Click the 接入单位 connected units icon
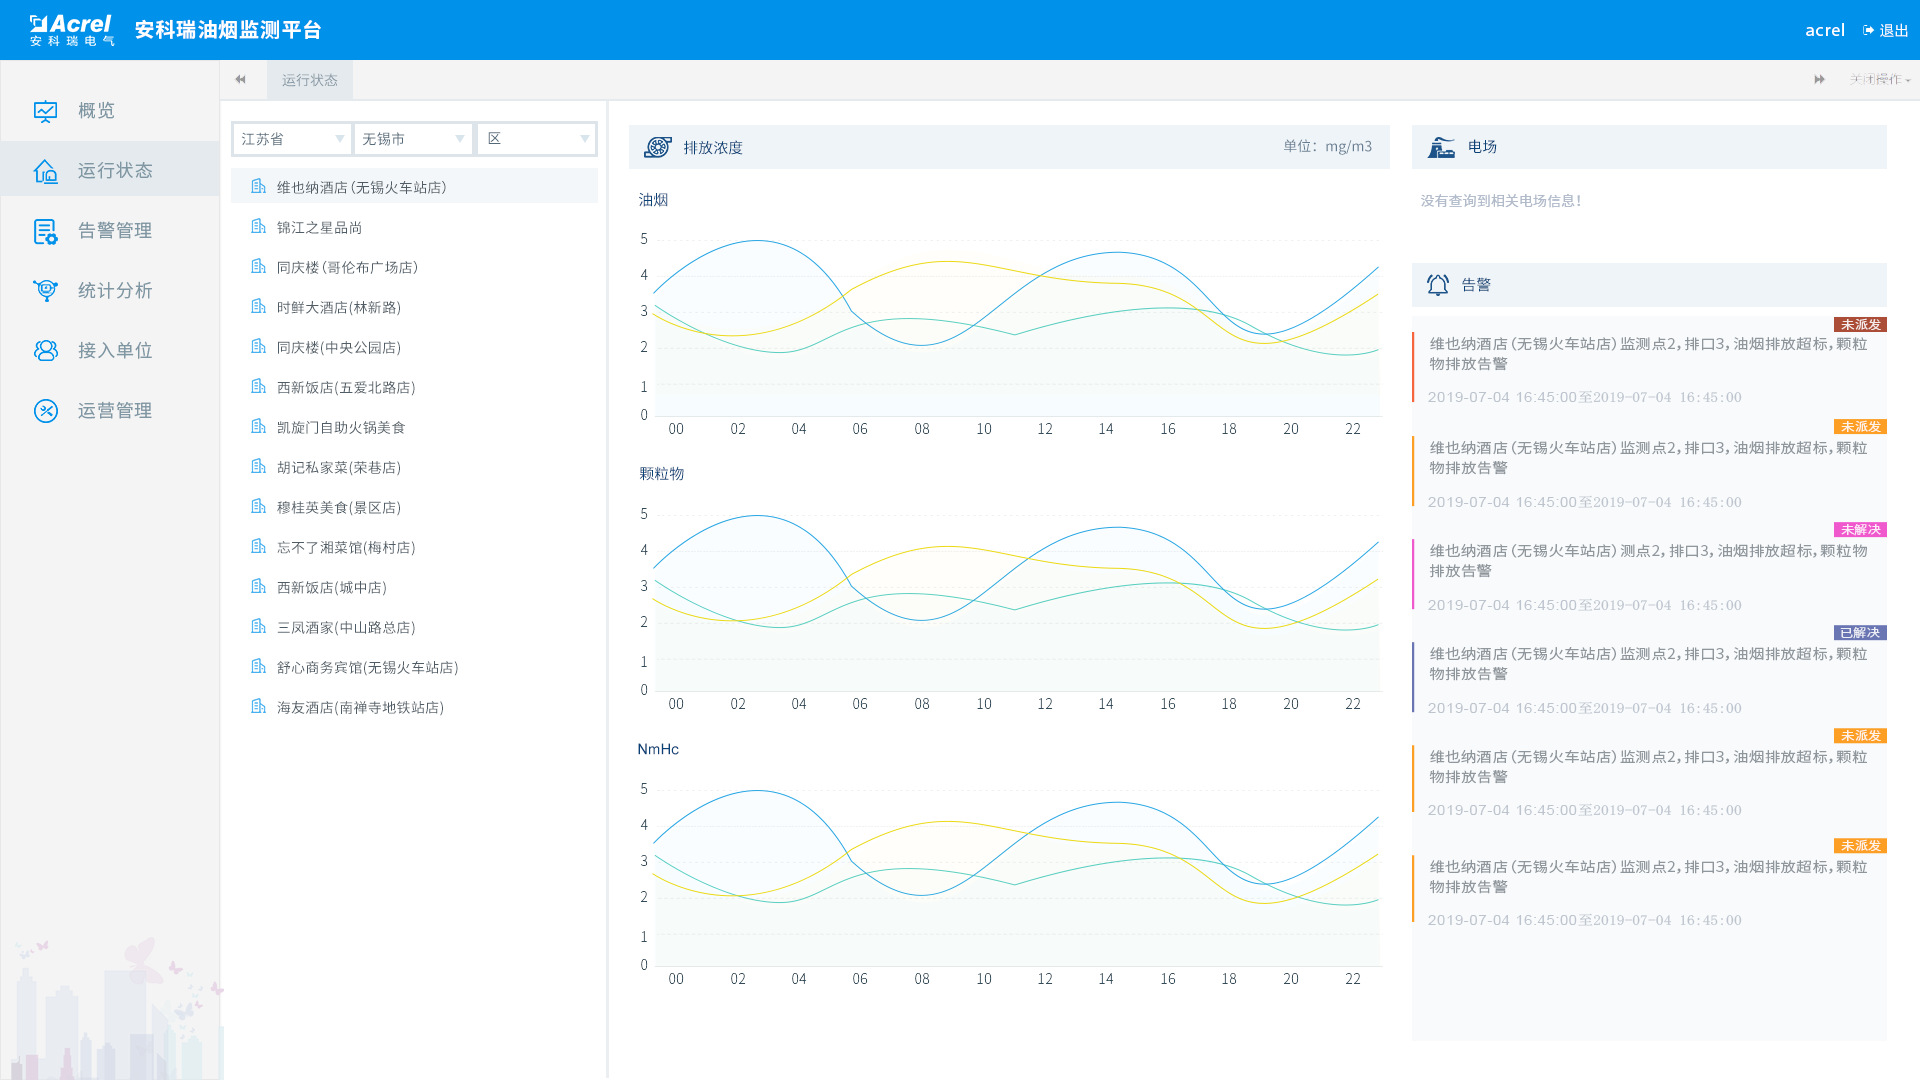 (46, 351)
